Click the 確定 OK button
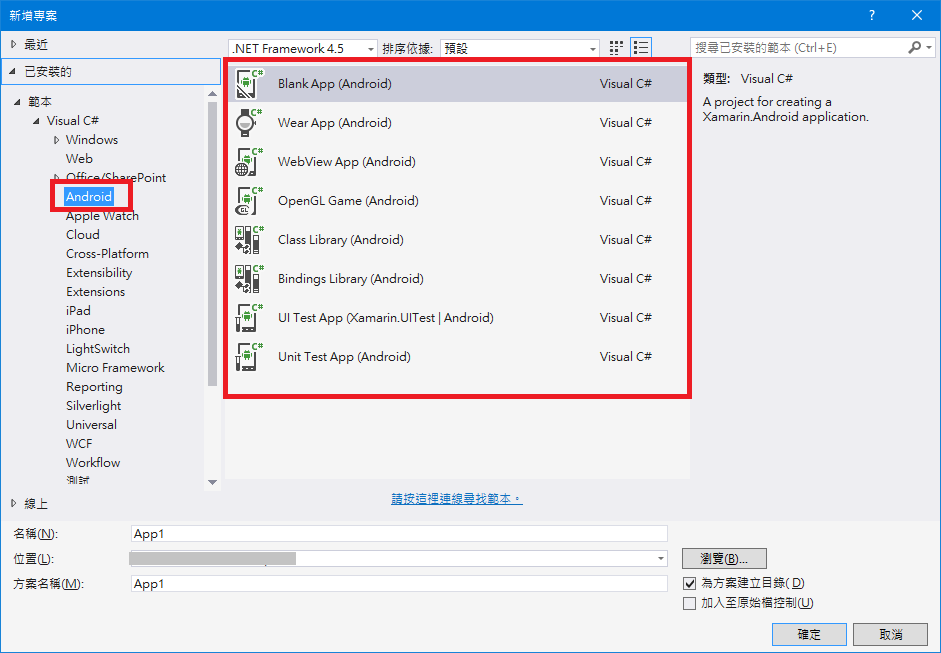 point(809,634)
